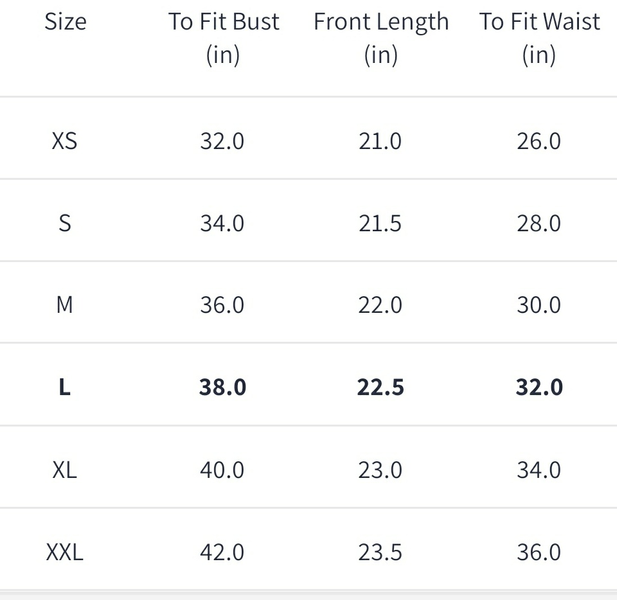
Task: Select the bold L size label
Action: point(64,388)
